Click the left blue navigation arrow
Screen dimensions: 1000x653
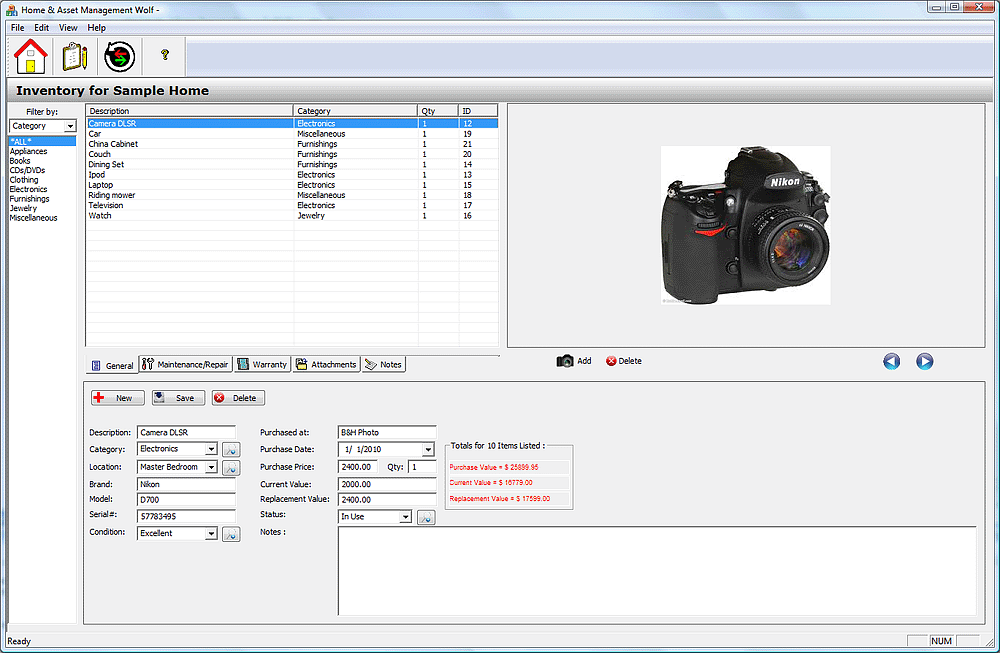click(891, 361)
